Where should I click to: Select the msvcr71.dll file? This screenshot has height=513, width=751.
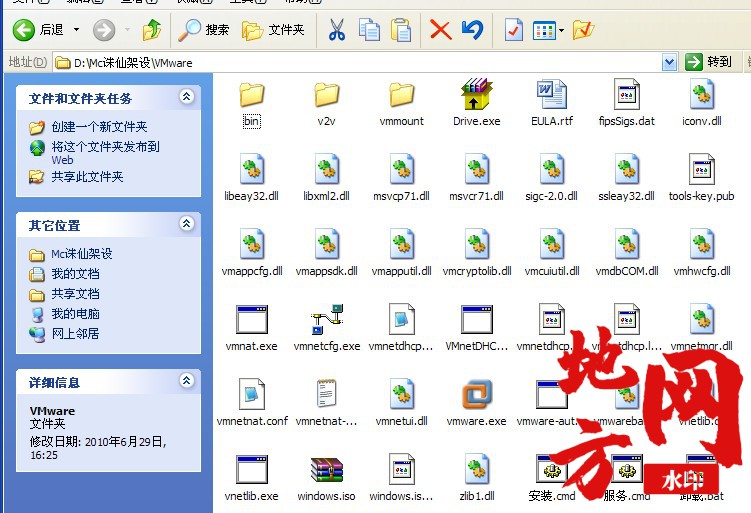click(477, 178)
